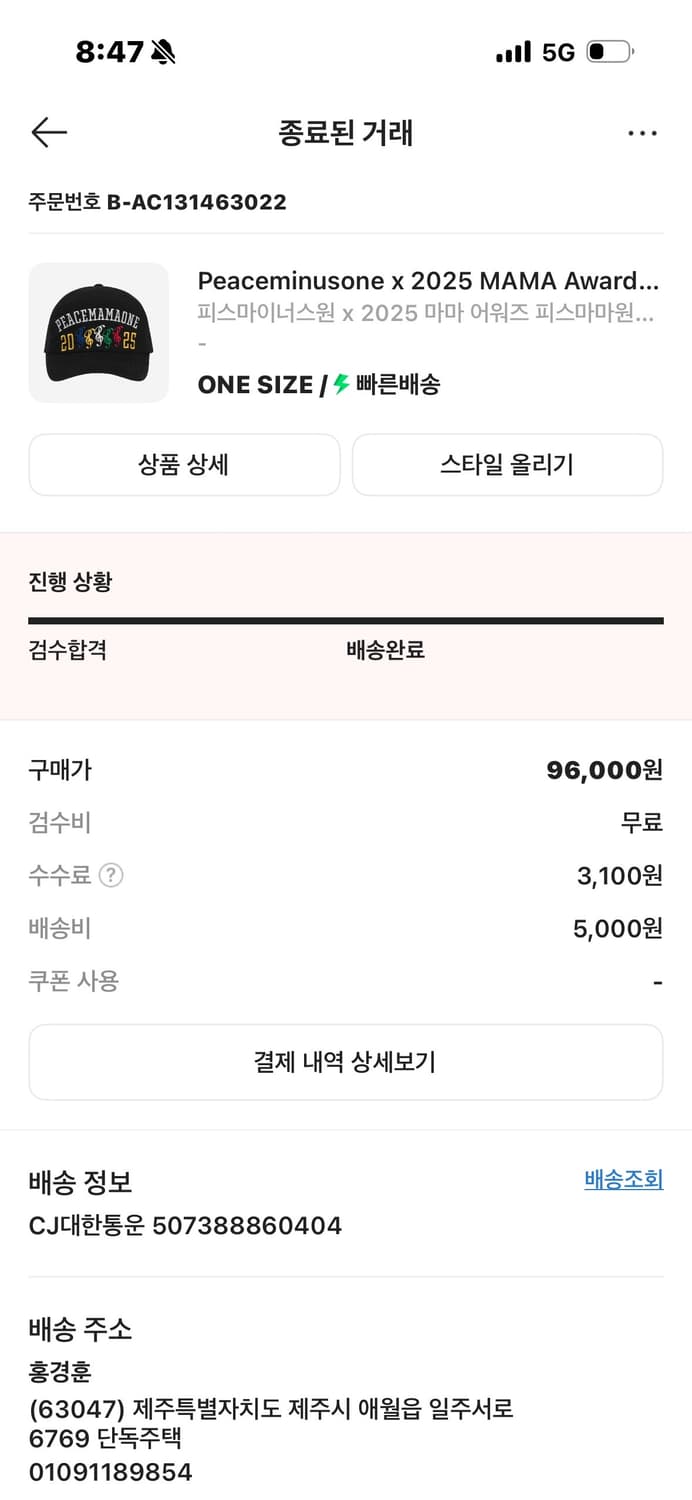692x1500 pixels.
Task: Open 상품 상세 product details
Action: 184,464
